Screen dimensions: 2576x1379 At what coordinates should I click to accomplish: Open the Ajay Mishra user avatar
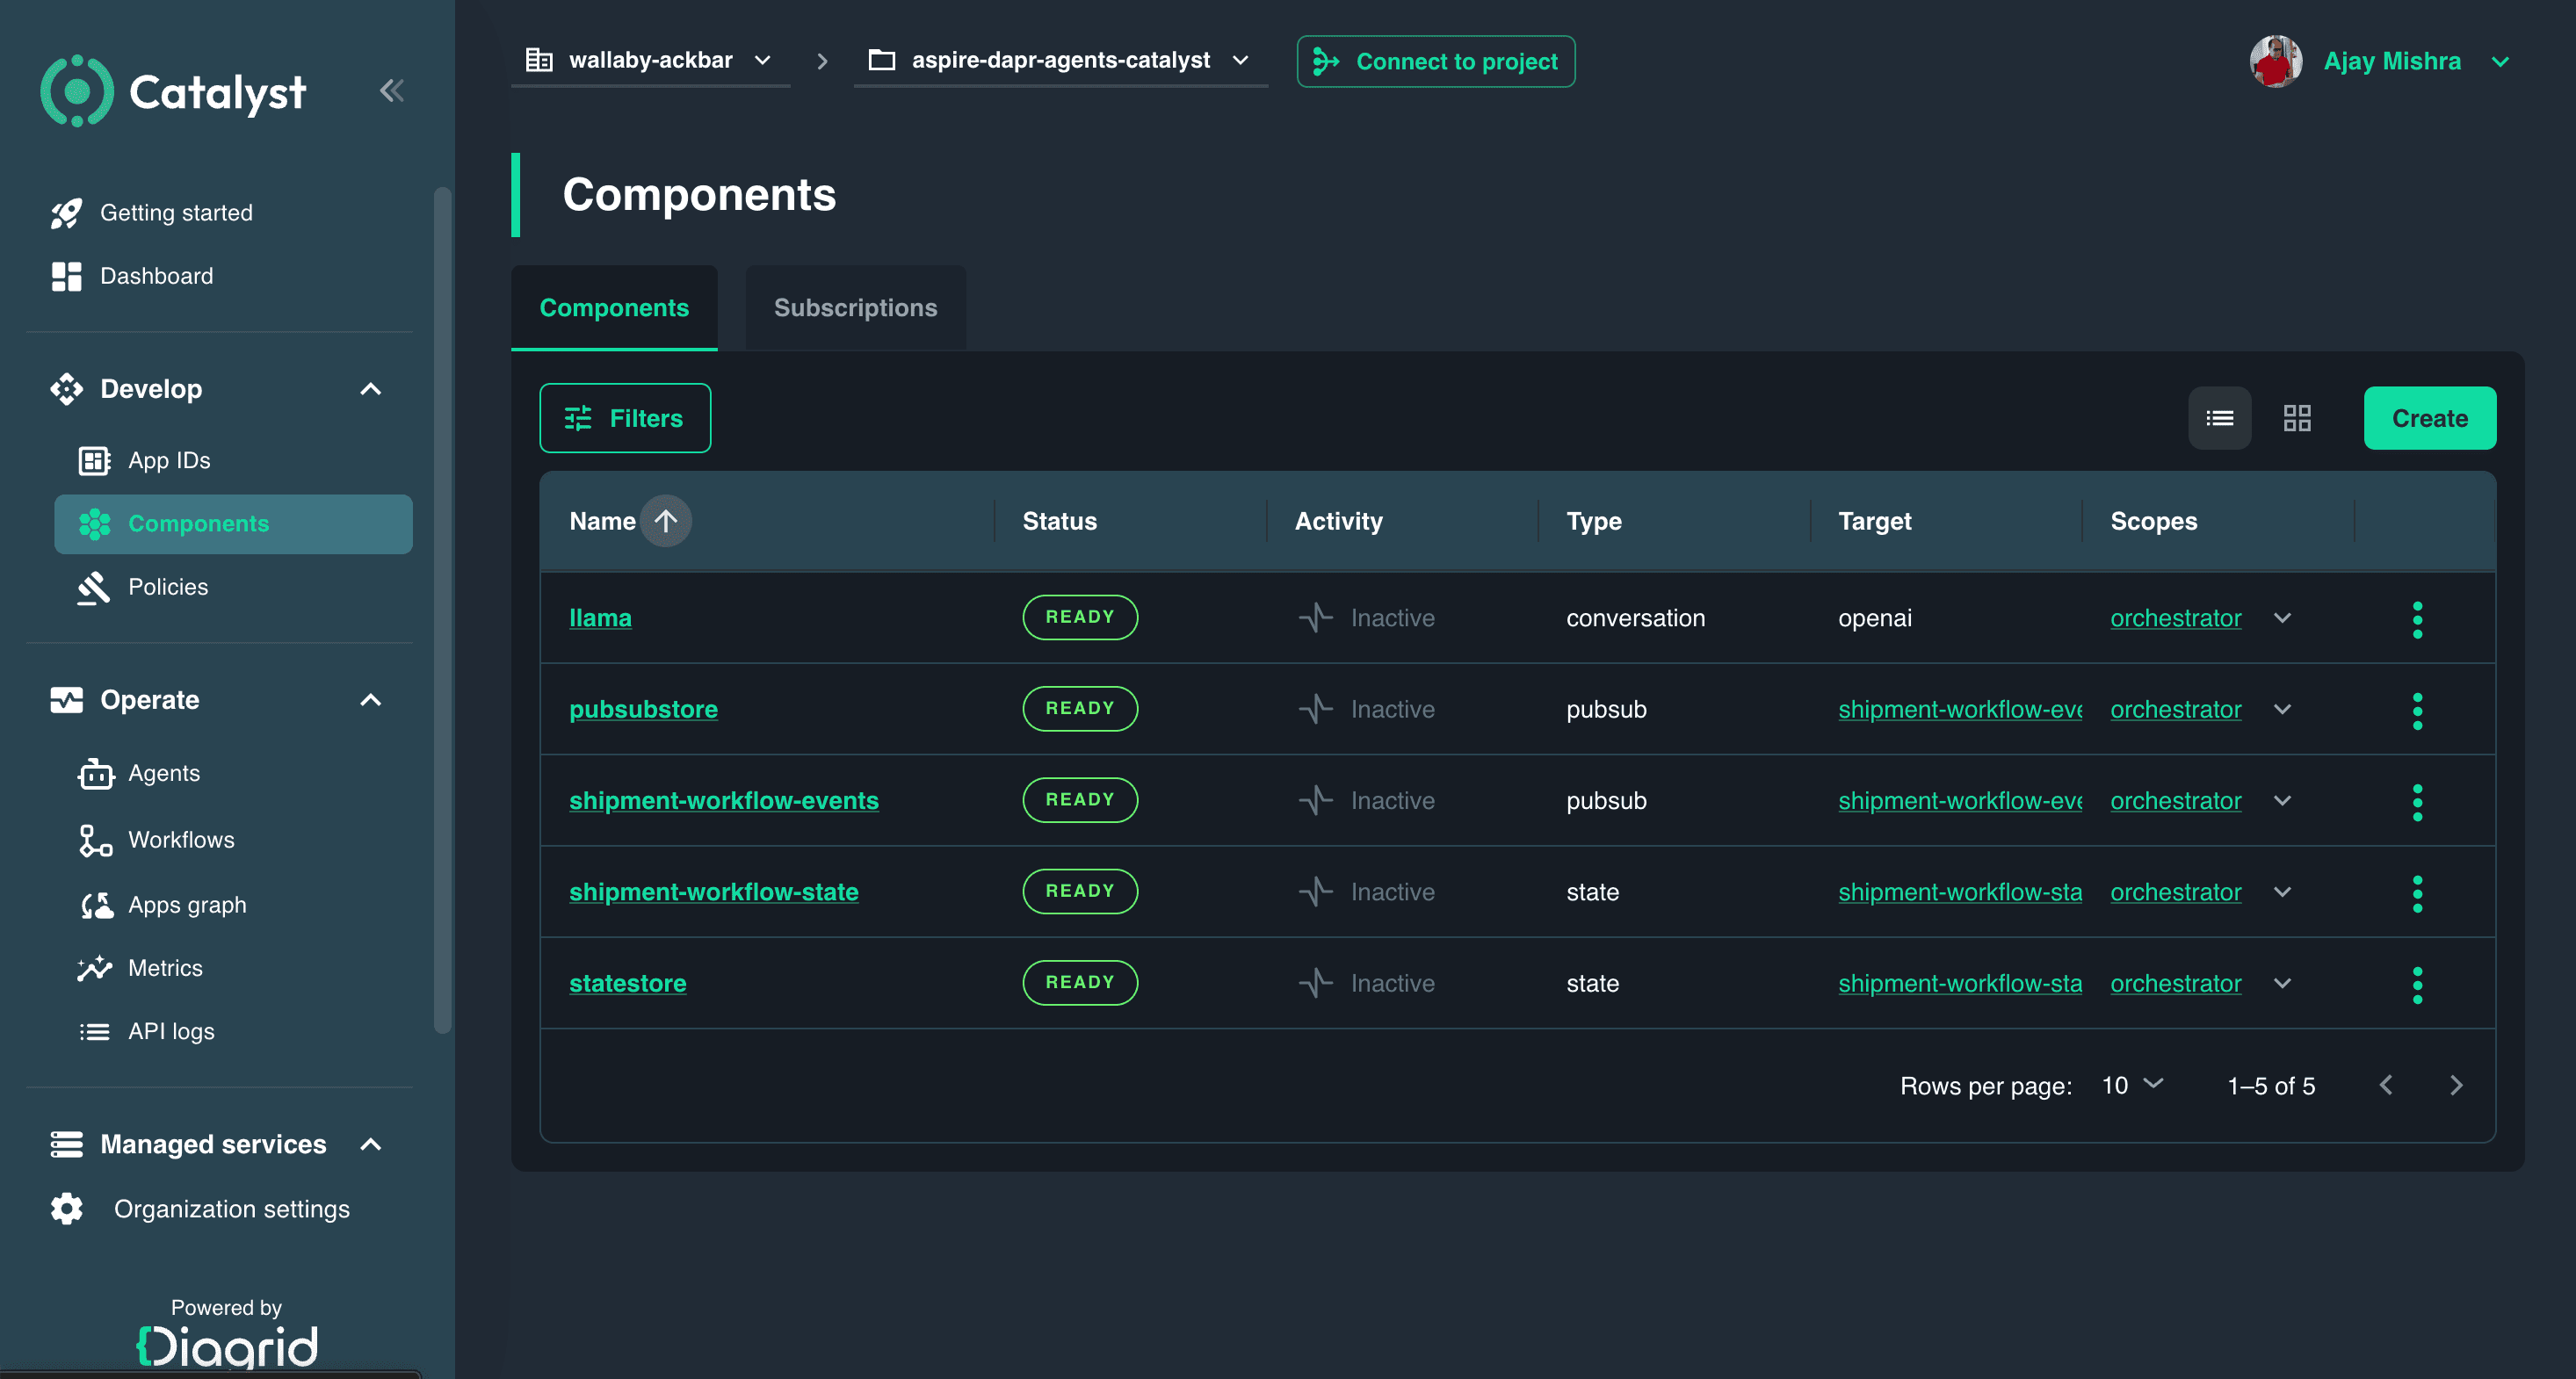(2275, 61)
